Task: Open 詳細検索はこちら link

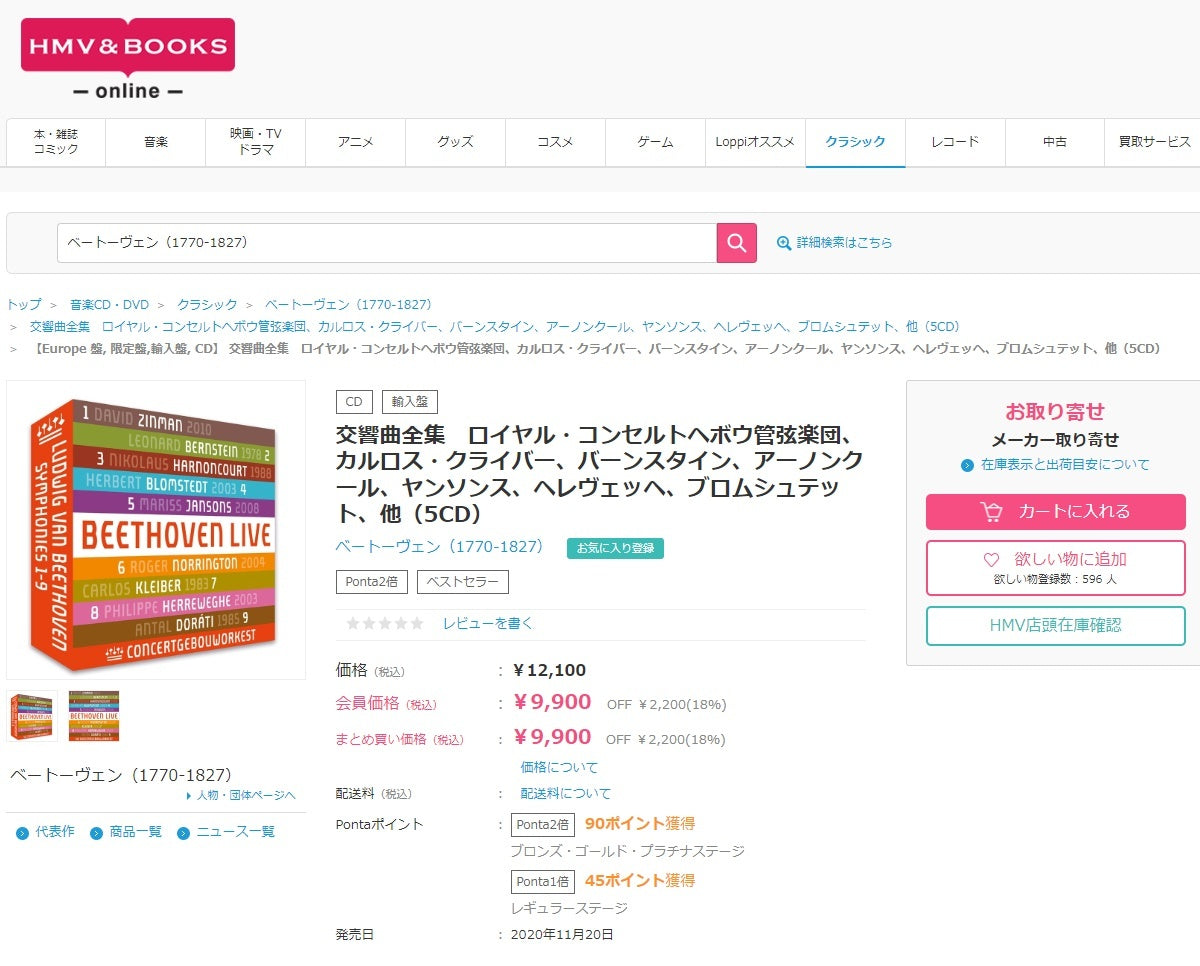Action: [844, 243]
